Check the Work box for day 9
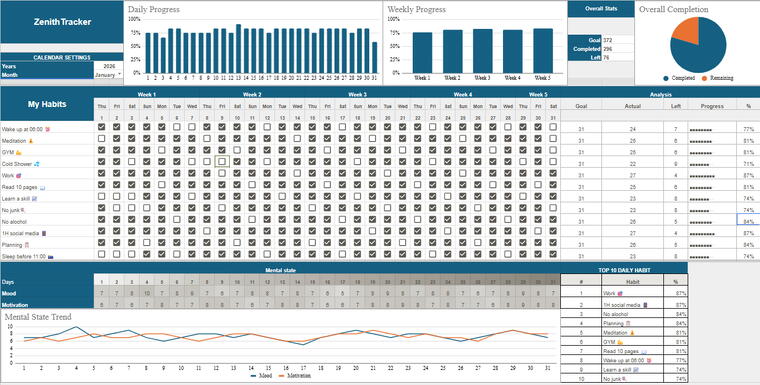The height and width of the screenshot is (385, 760). pyautogui.click(x=222, y=173)
